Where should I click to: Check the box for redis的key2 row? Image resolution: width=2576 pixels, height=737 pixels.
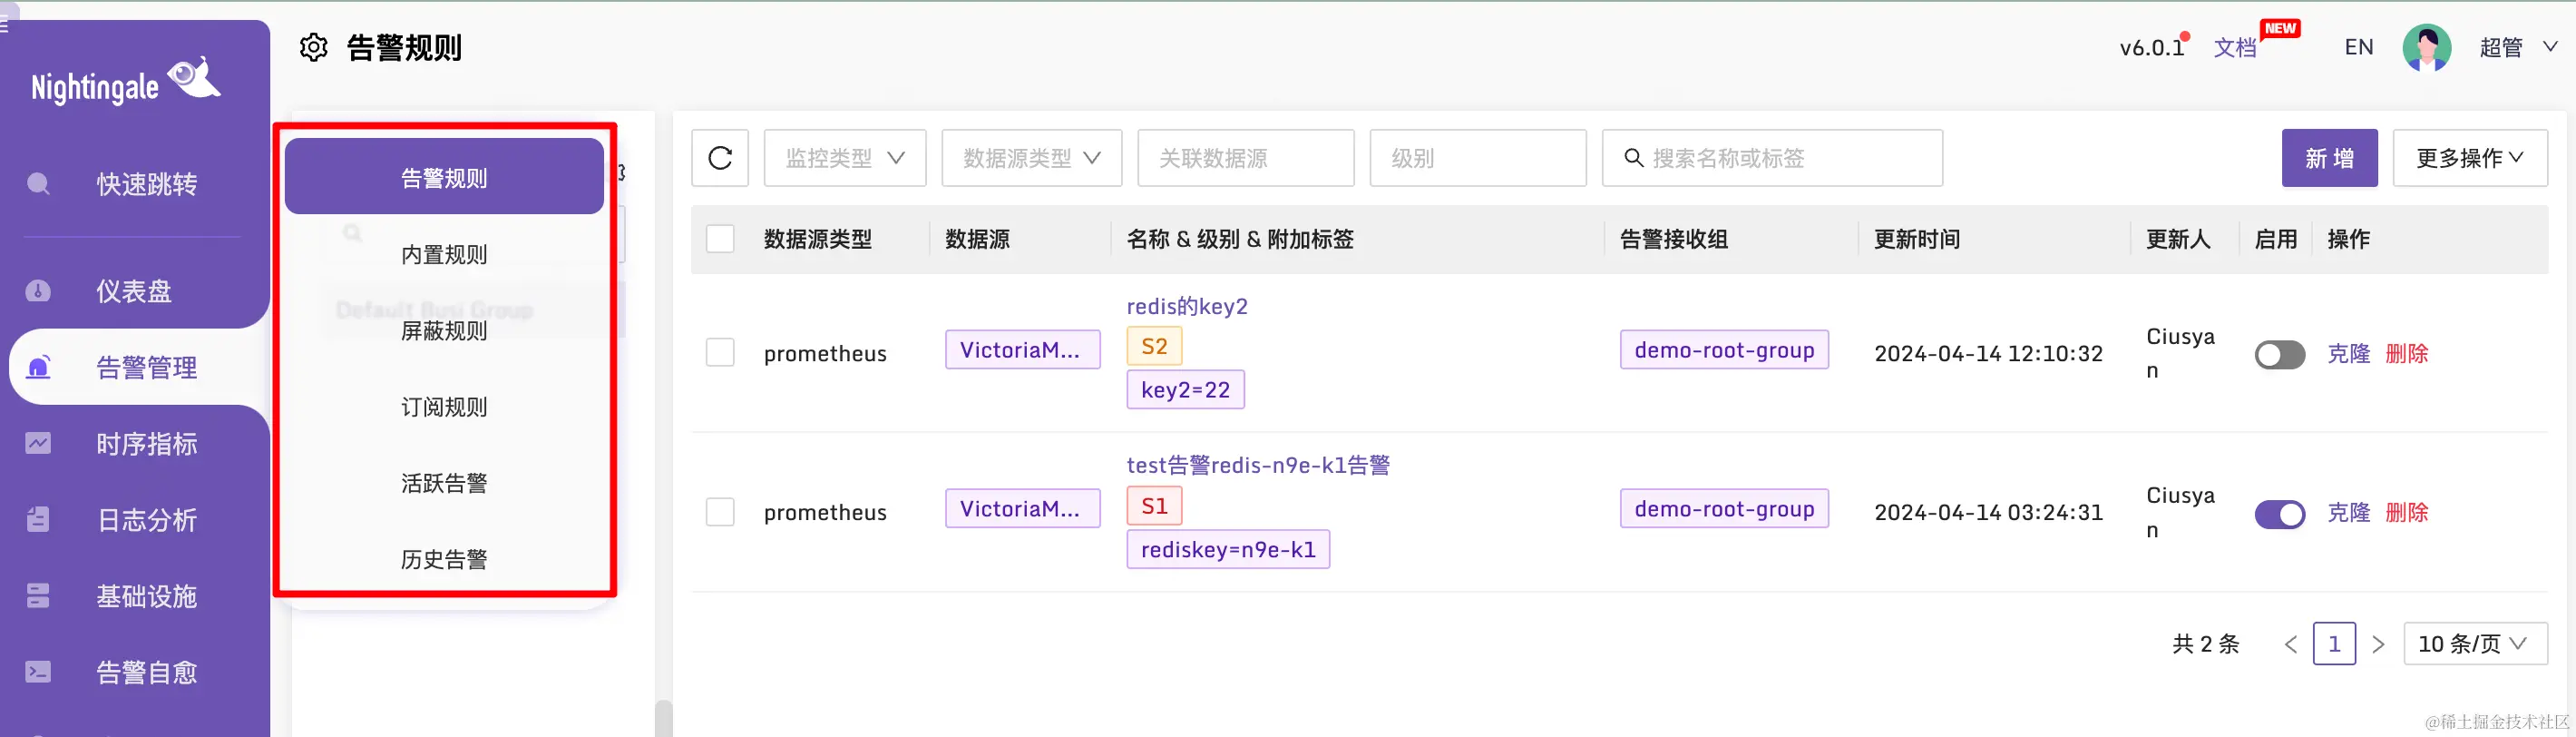point(720,352)
